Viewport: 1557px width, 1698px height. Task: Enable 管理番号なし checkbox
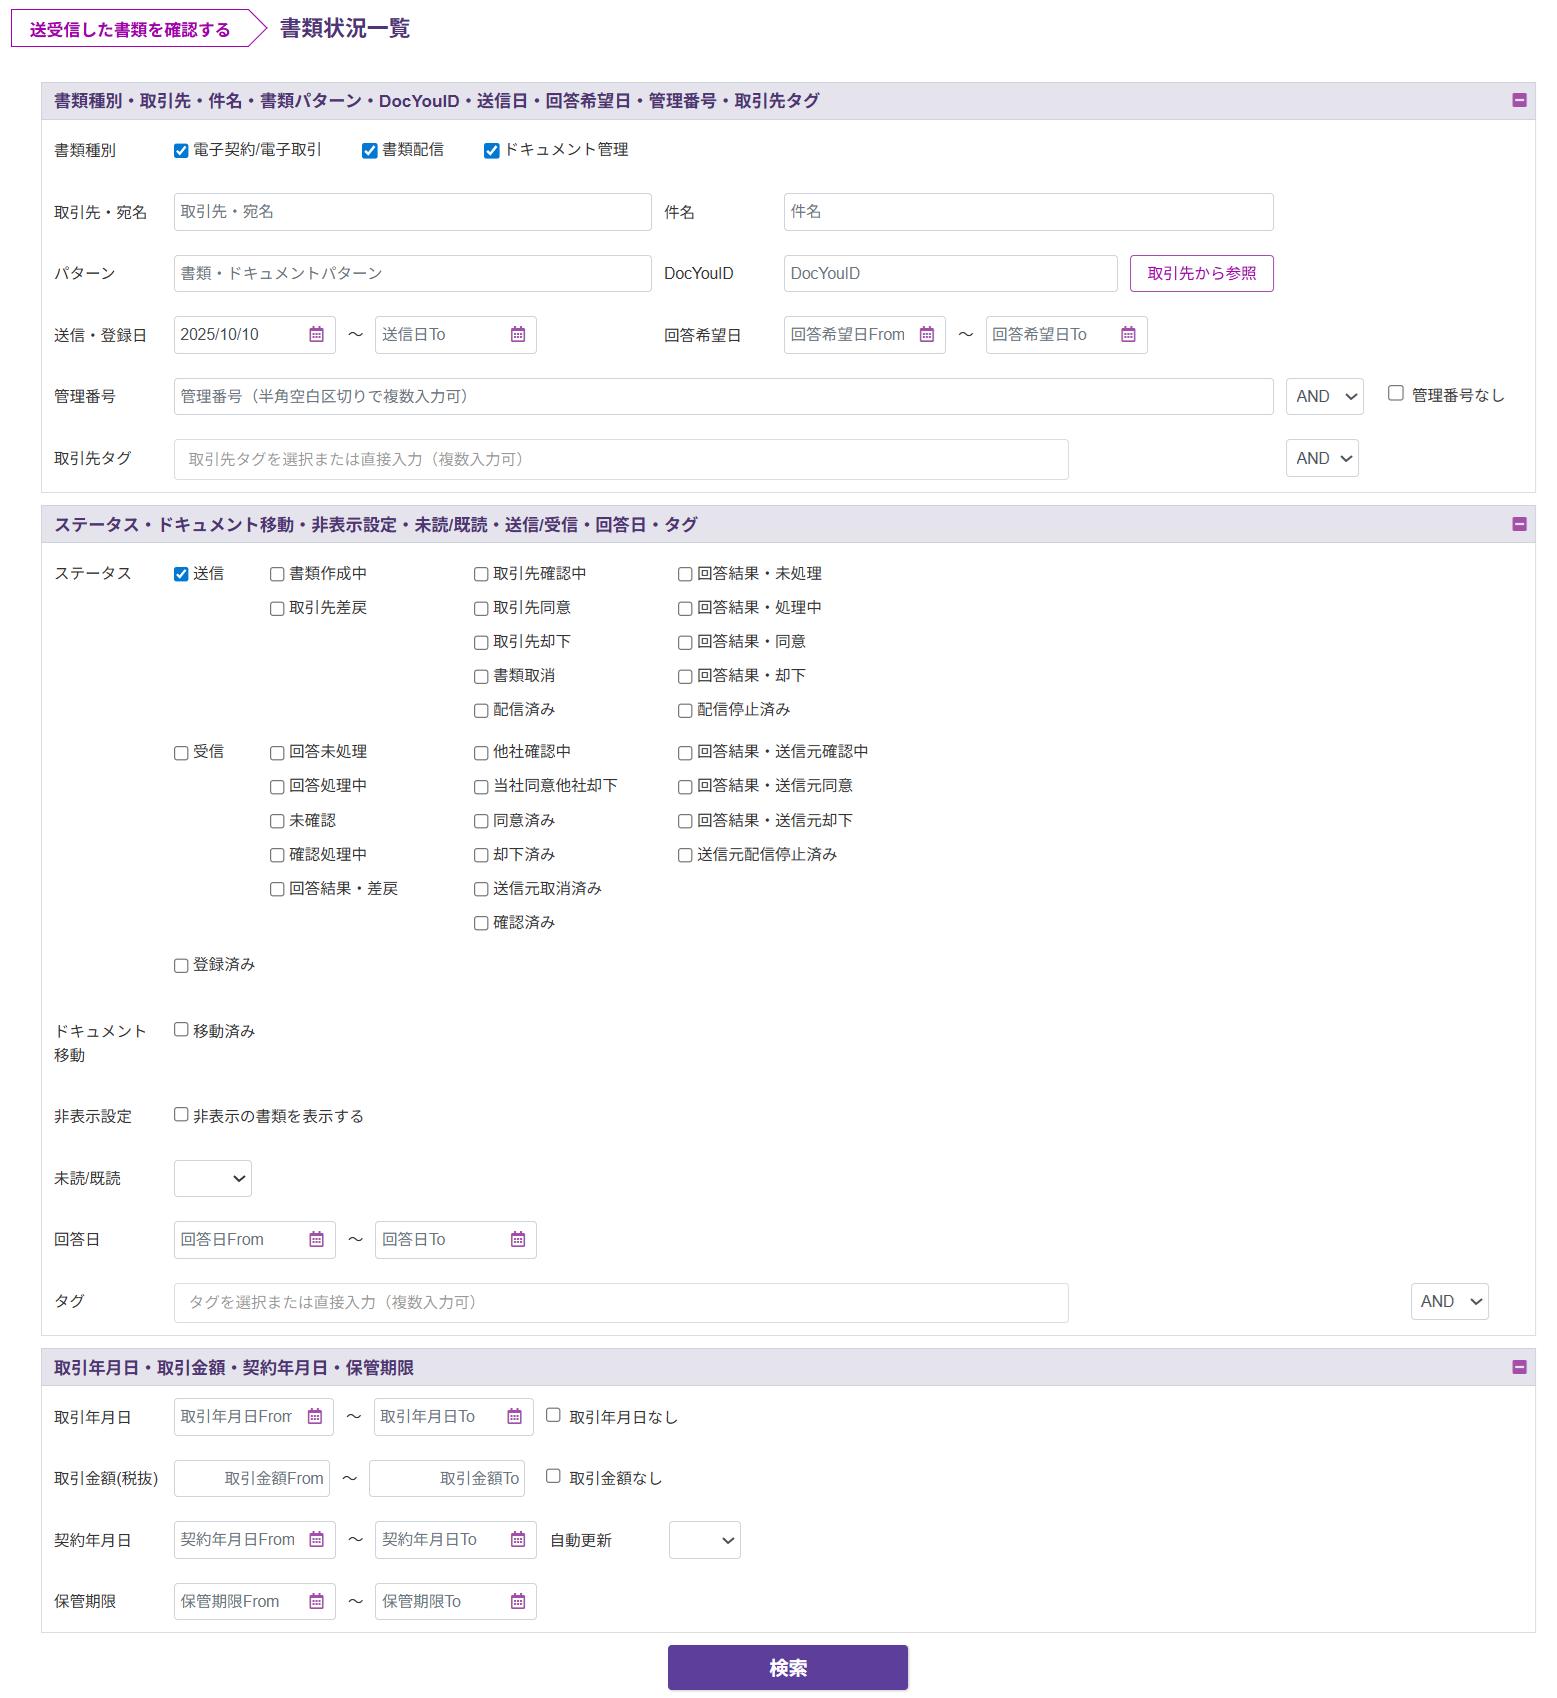(1396, 394)
